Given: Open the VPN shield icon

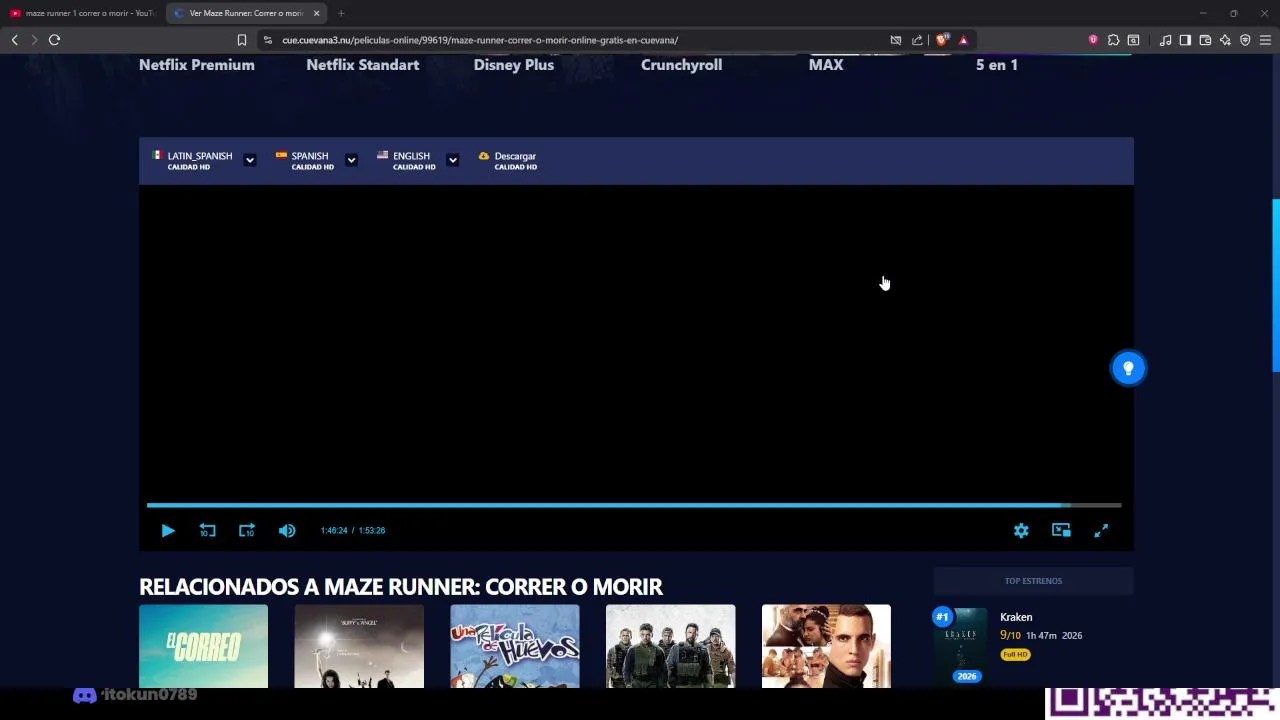Looking at the screenshot, I should tap(1245, 40).
